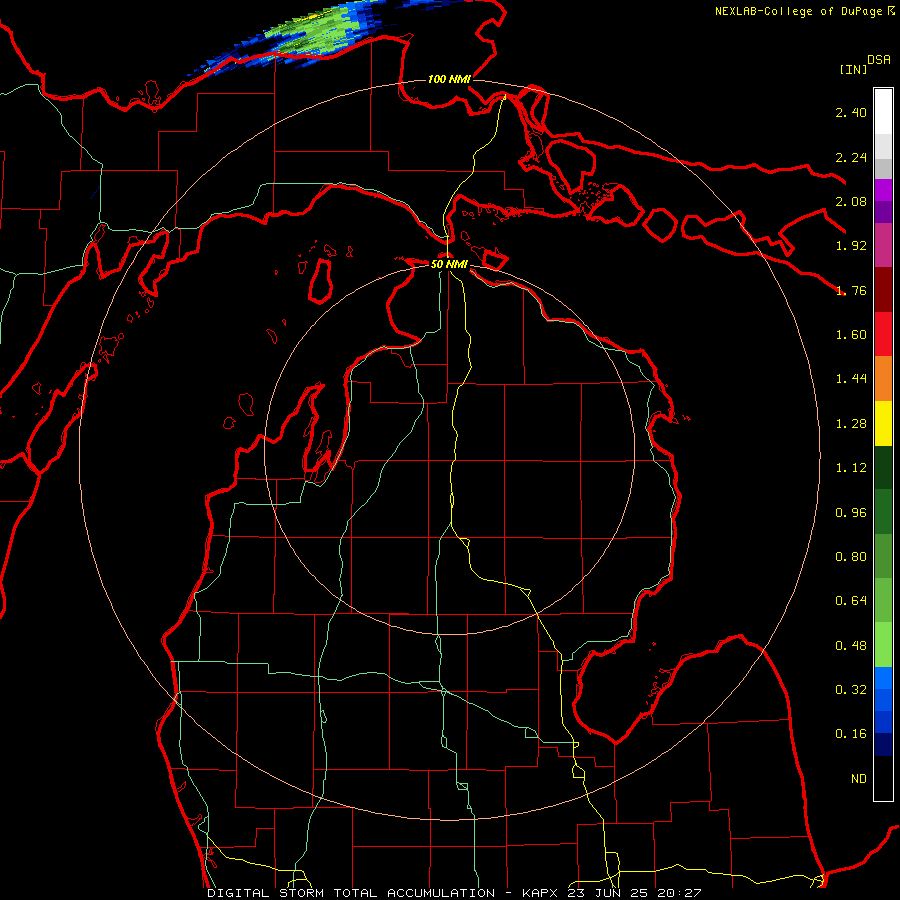The width and height of the screenshot is (900, 900).
Task: Pick the bright red legend swatch
Action: click(883, 334)
